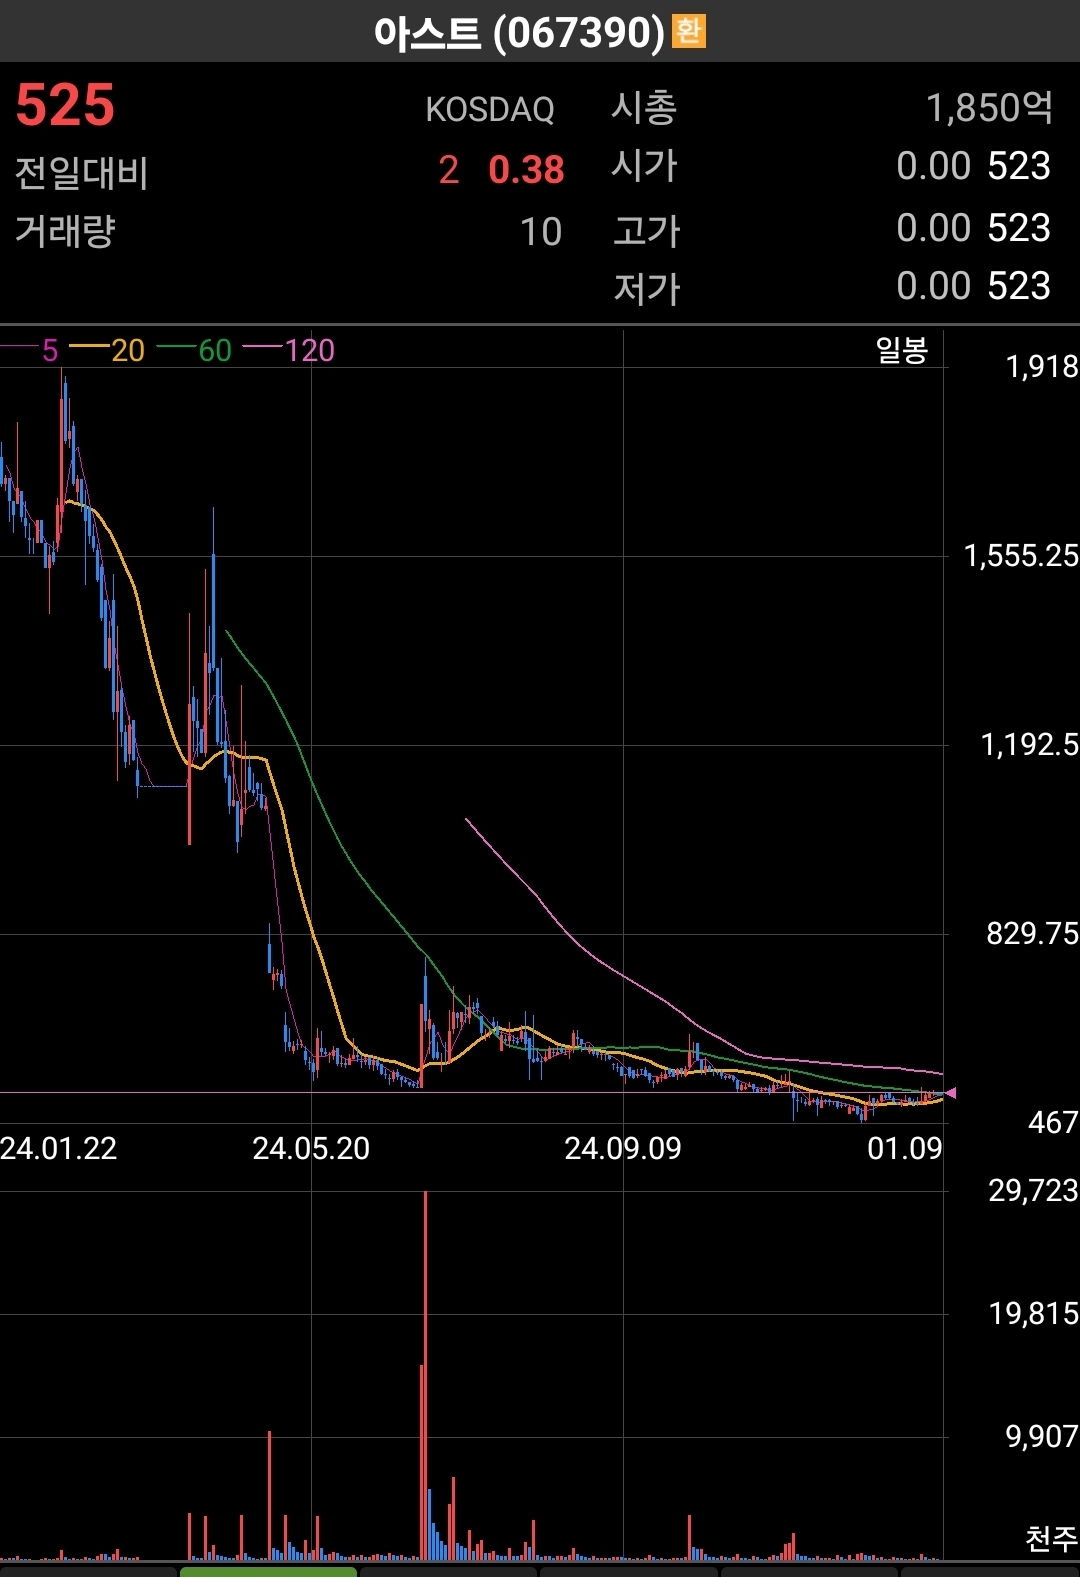Tap the 거래량 label
1080x1577 pixels.
[65, 231]
